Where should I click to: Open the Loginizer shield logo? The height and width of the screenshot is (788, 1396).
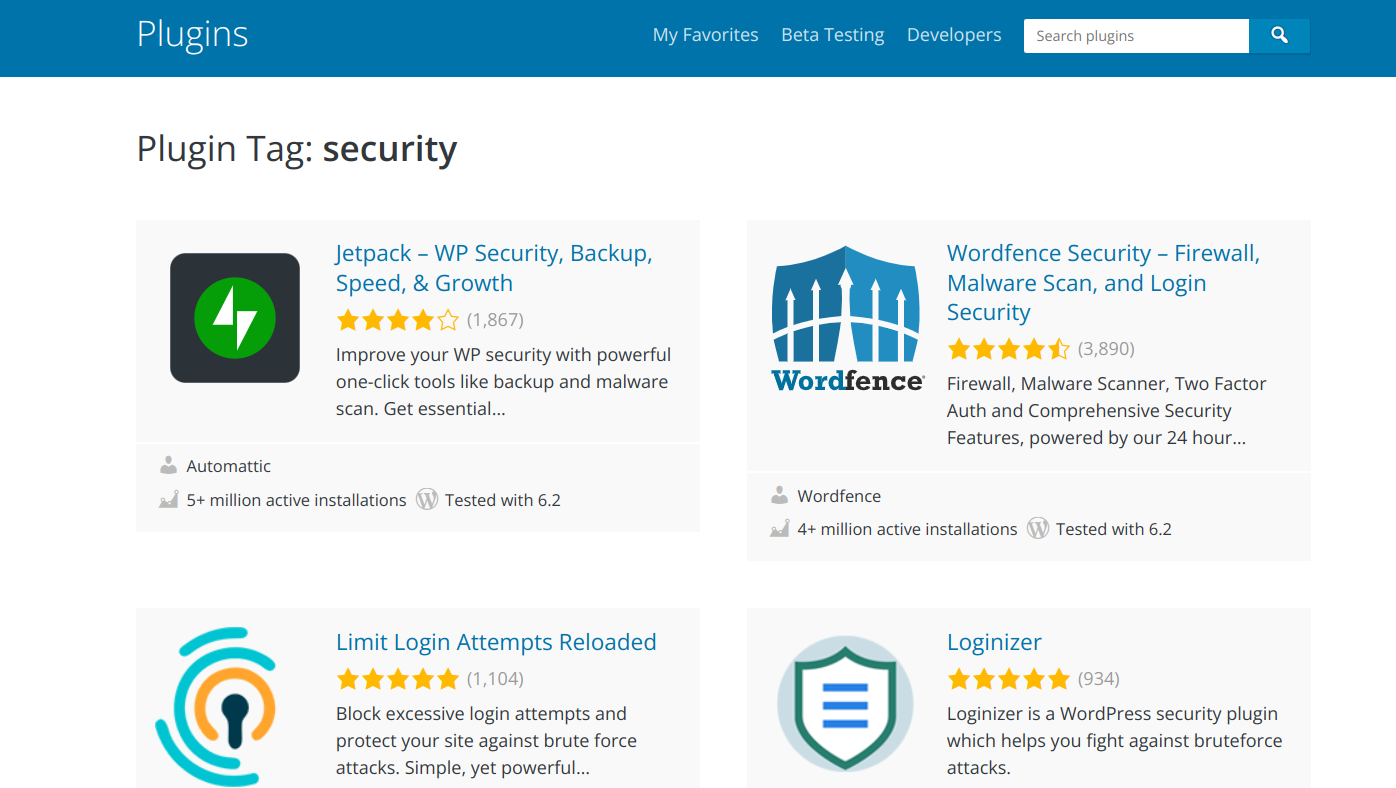(x=846, y=703)
